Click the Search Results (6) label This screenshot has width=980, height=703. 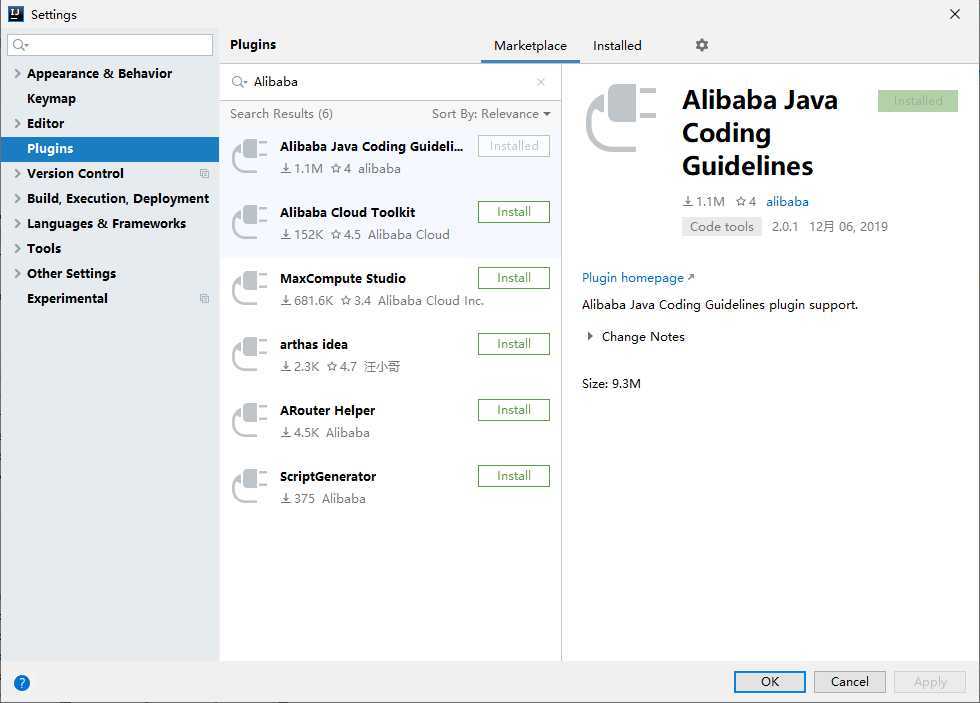[x=281, y=114]
